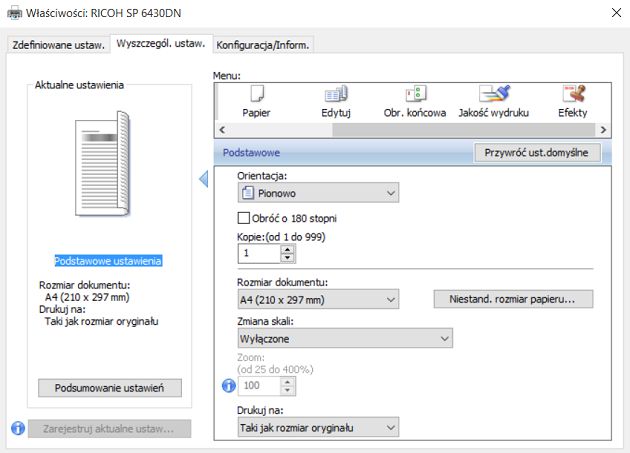Viewport: 630px width, 453px height.
Task: Increase the Kopie count with up arrow
Action: point(287,249)
